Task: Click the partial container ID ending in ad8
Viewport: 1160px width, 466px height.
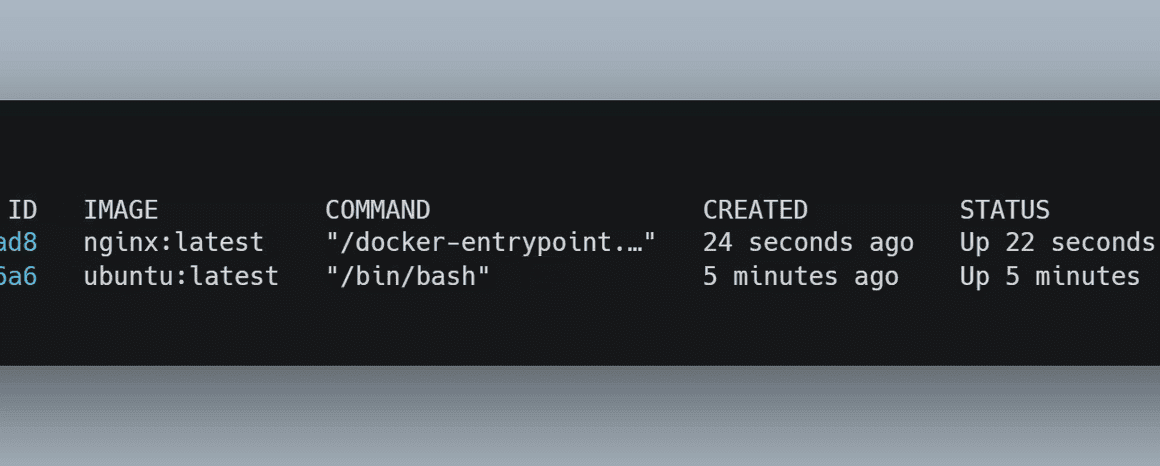Action: pyautogui.click(x=18, y=243)
